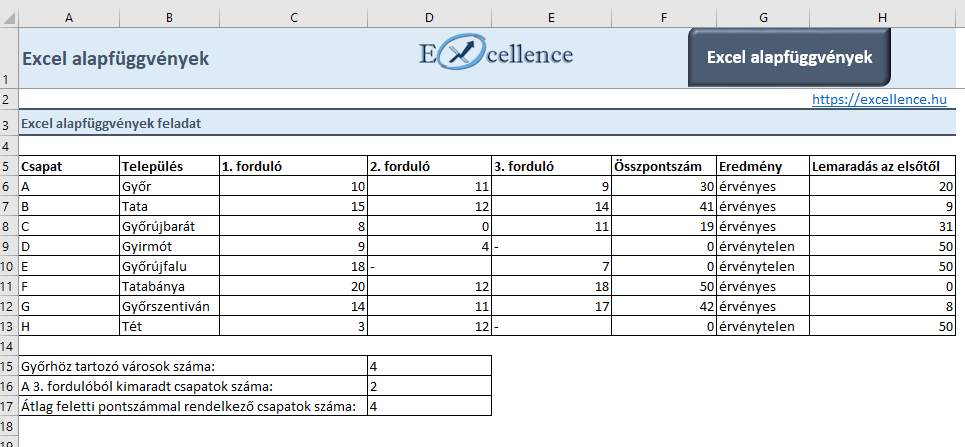Select team B's 3. forduló value 14
Viewport: 965px width, 447px height.
click(551, 206)
